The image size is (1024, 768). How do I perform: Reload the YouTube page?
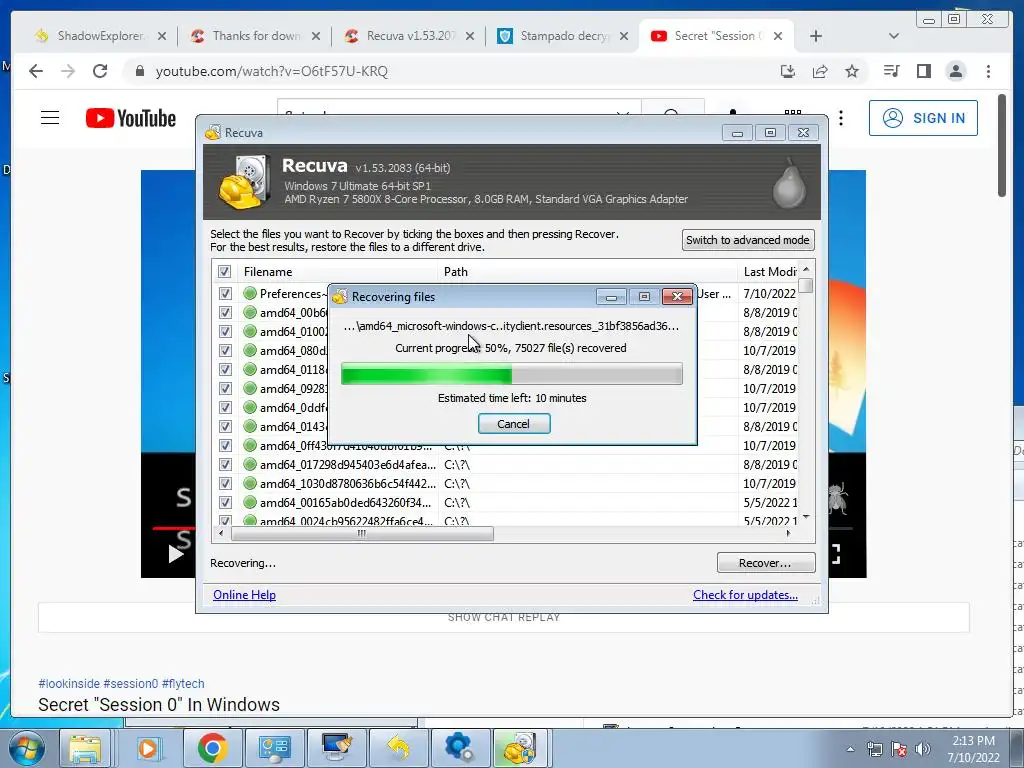[100, 71]
